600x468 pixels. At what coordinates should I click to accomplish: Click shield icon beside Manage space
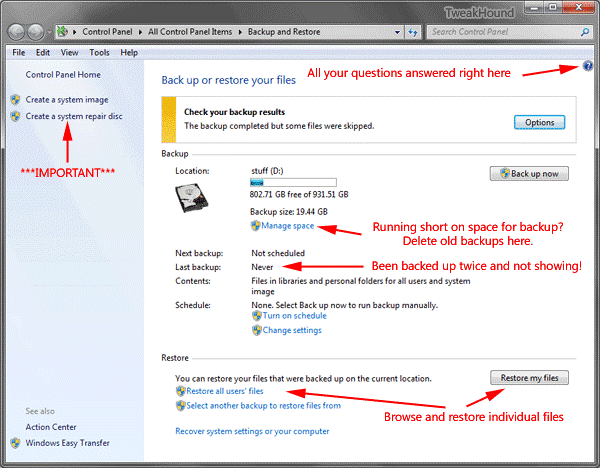[255, 226]
